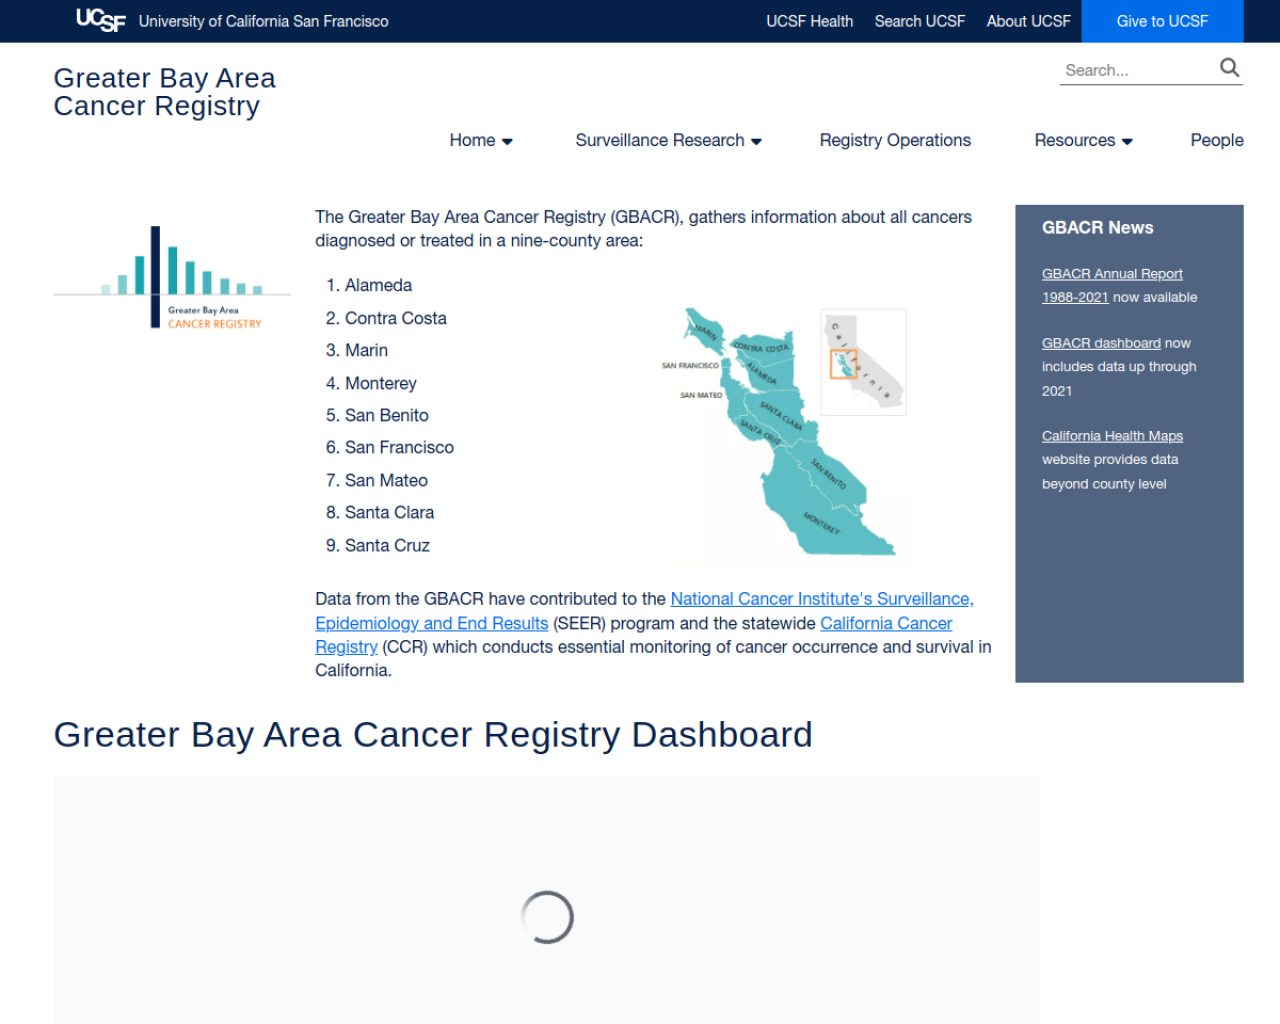Click the San Francisco list item
1280x1024 pixels.
click(x=399, y=447)
